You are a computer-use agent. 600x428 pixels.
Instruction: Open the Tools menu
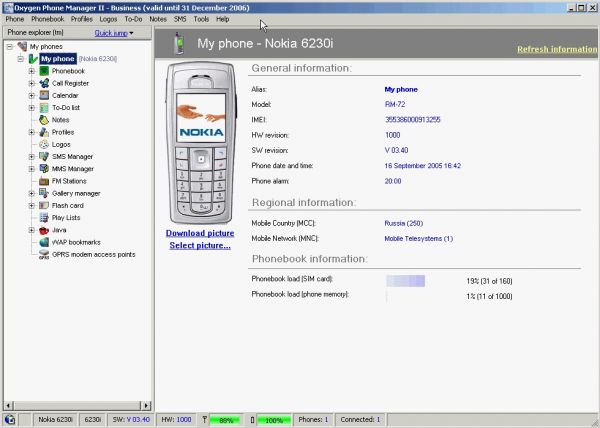coord(201,19)
